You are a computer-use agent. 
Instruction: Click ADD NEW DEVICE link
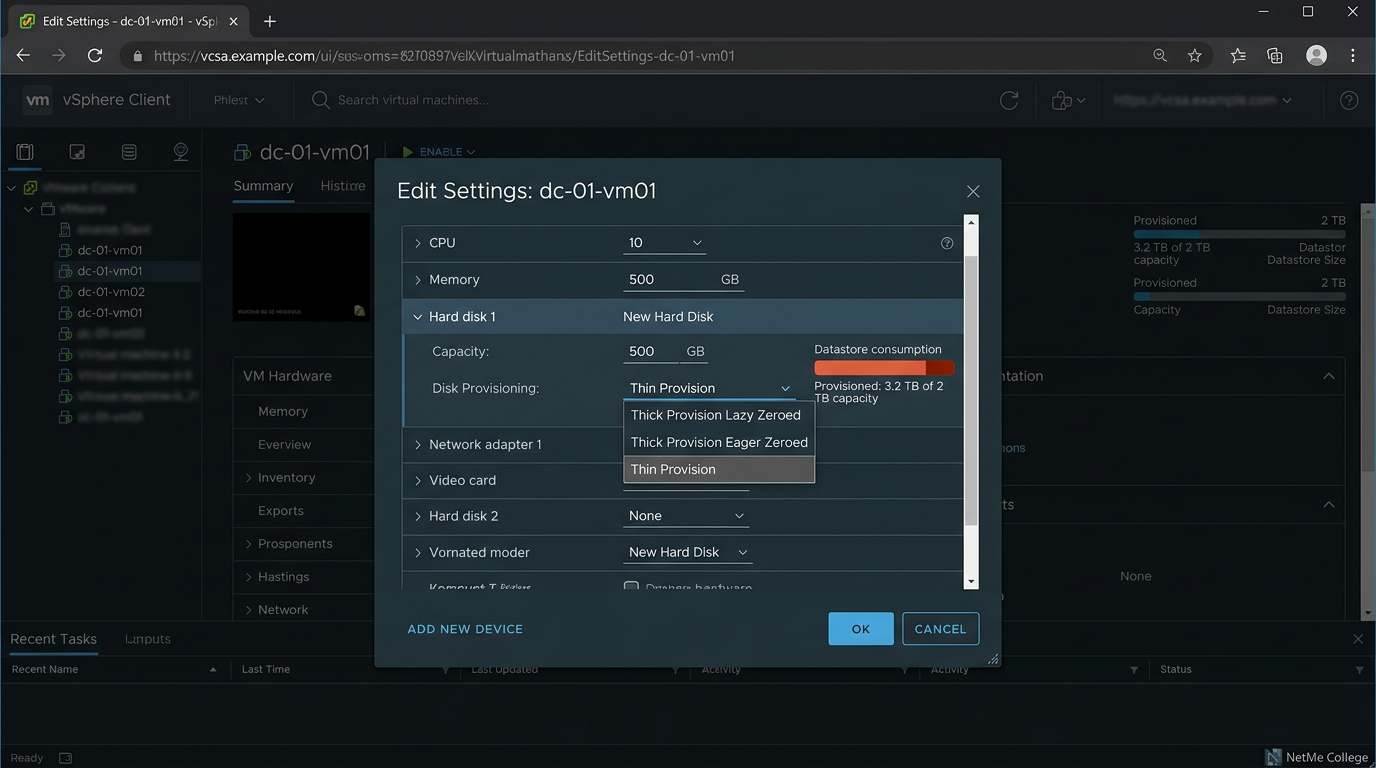click(x=465, y=629)
